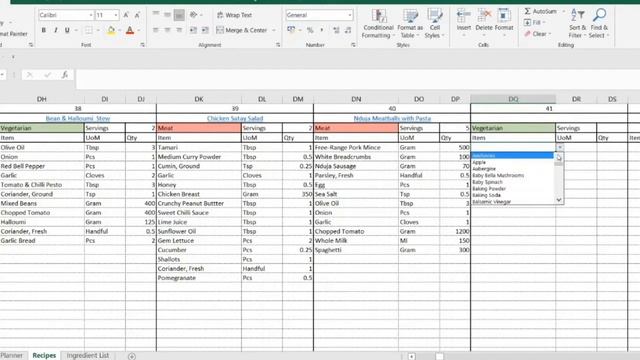Increase font size with the larger A
Screen dimensions: 640x360
click(126, 15)
